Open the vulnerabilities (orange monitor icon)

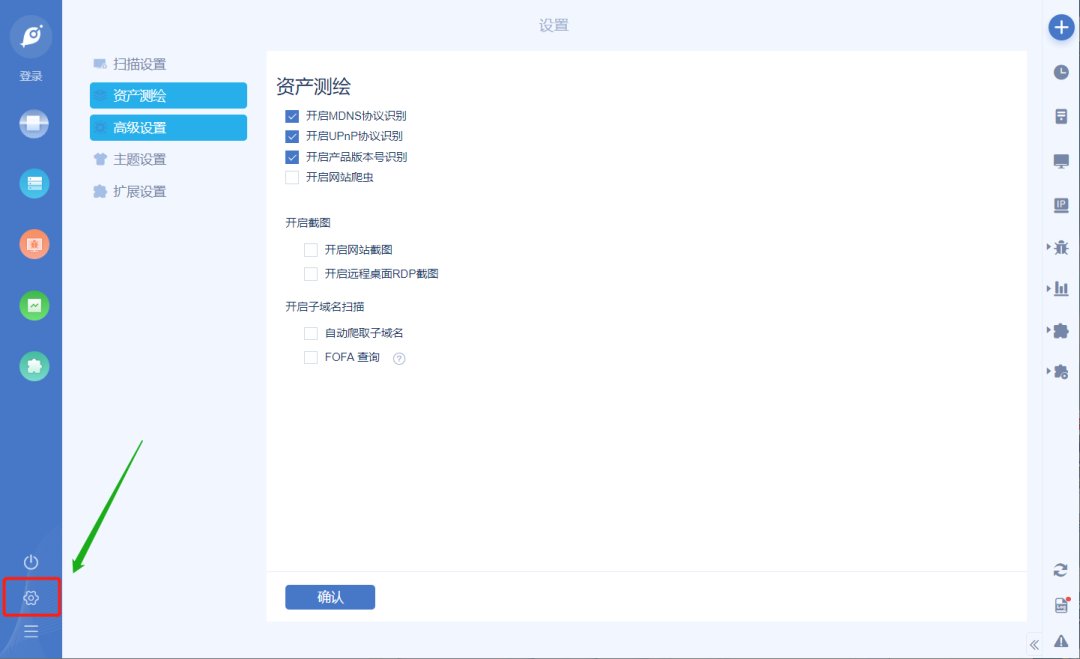pyautogui.click(x=34, y=244)
